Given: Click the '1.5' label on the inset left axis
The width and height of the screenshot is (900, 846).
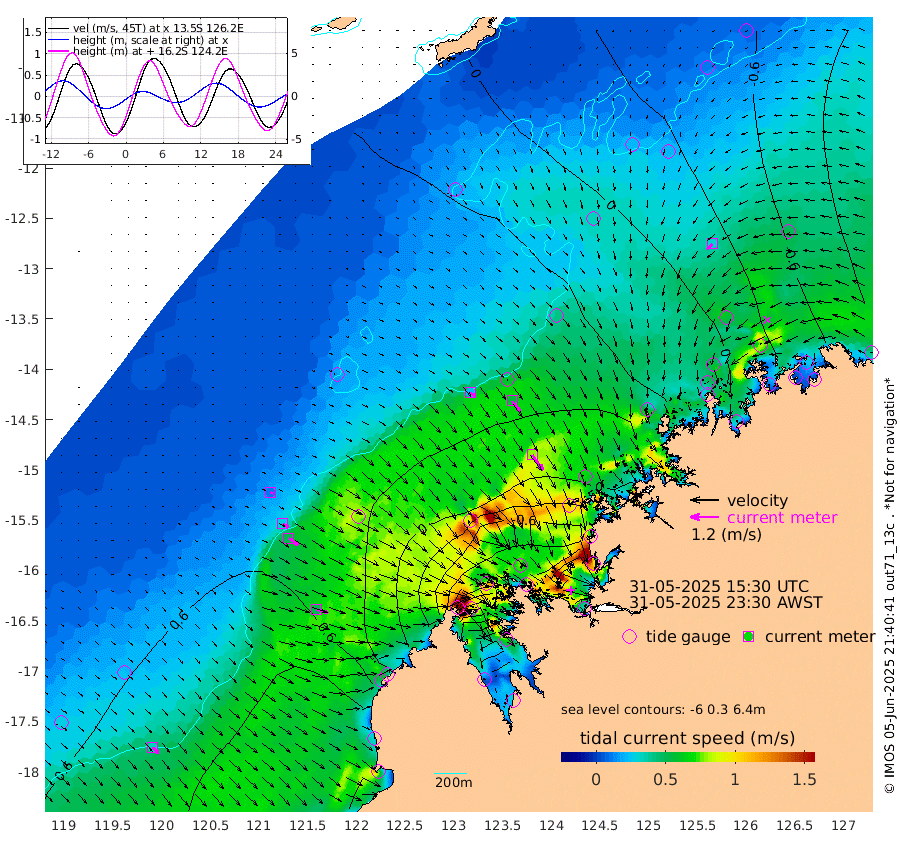Looking at the screenshot, I should tap(33, 32).
